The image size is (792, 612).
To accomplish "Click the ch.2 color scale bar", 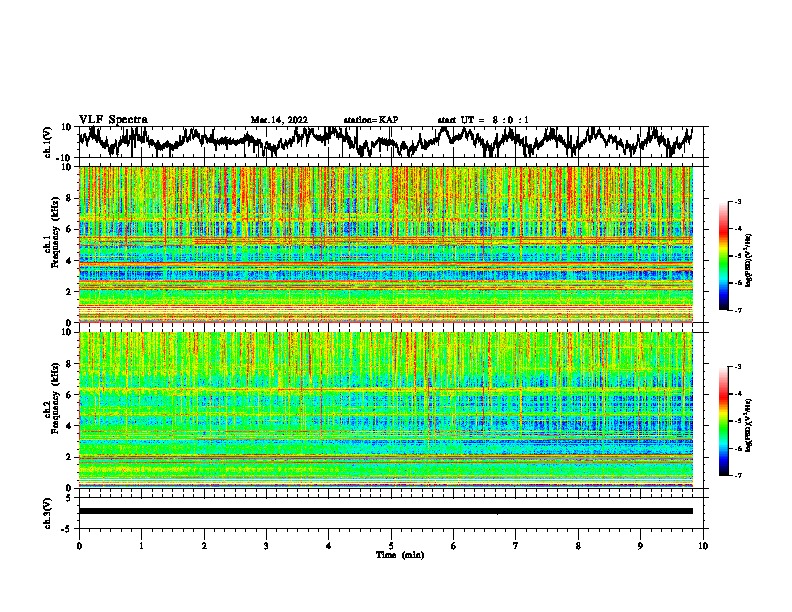I will [x=723, y=421].
